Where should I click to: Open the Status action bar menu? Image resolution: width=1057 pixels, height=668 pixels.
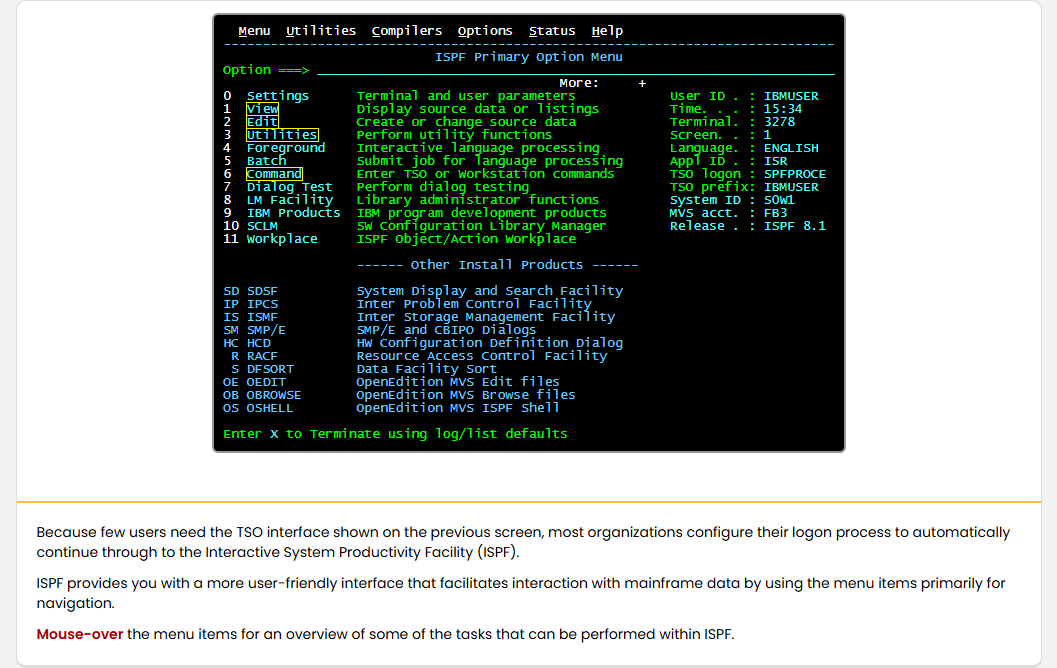552,31
